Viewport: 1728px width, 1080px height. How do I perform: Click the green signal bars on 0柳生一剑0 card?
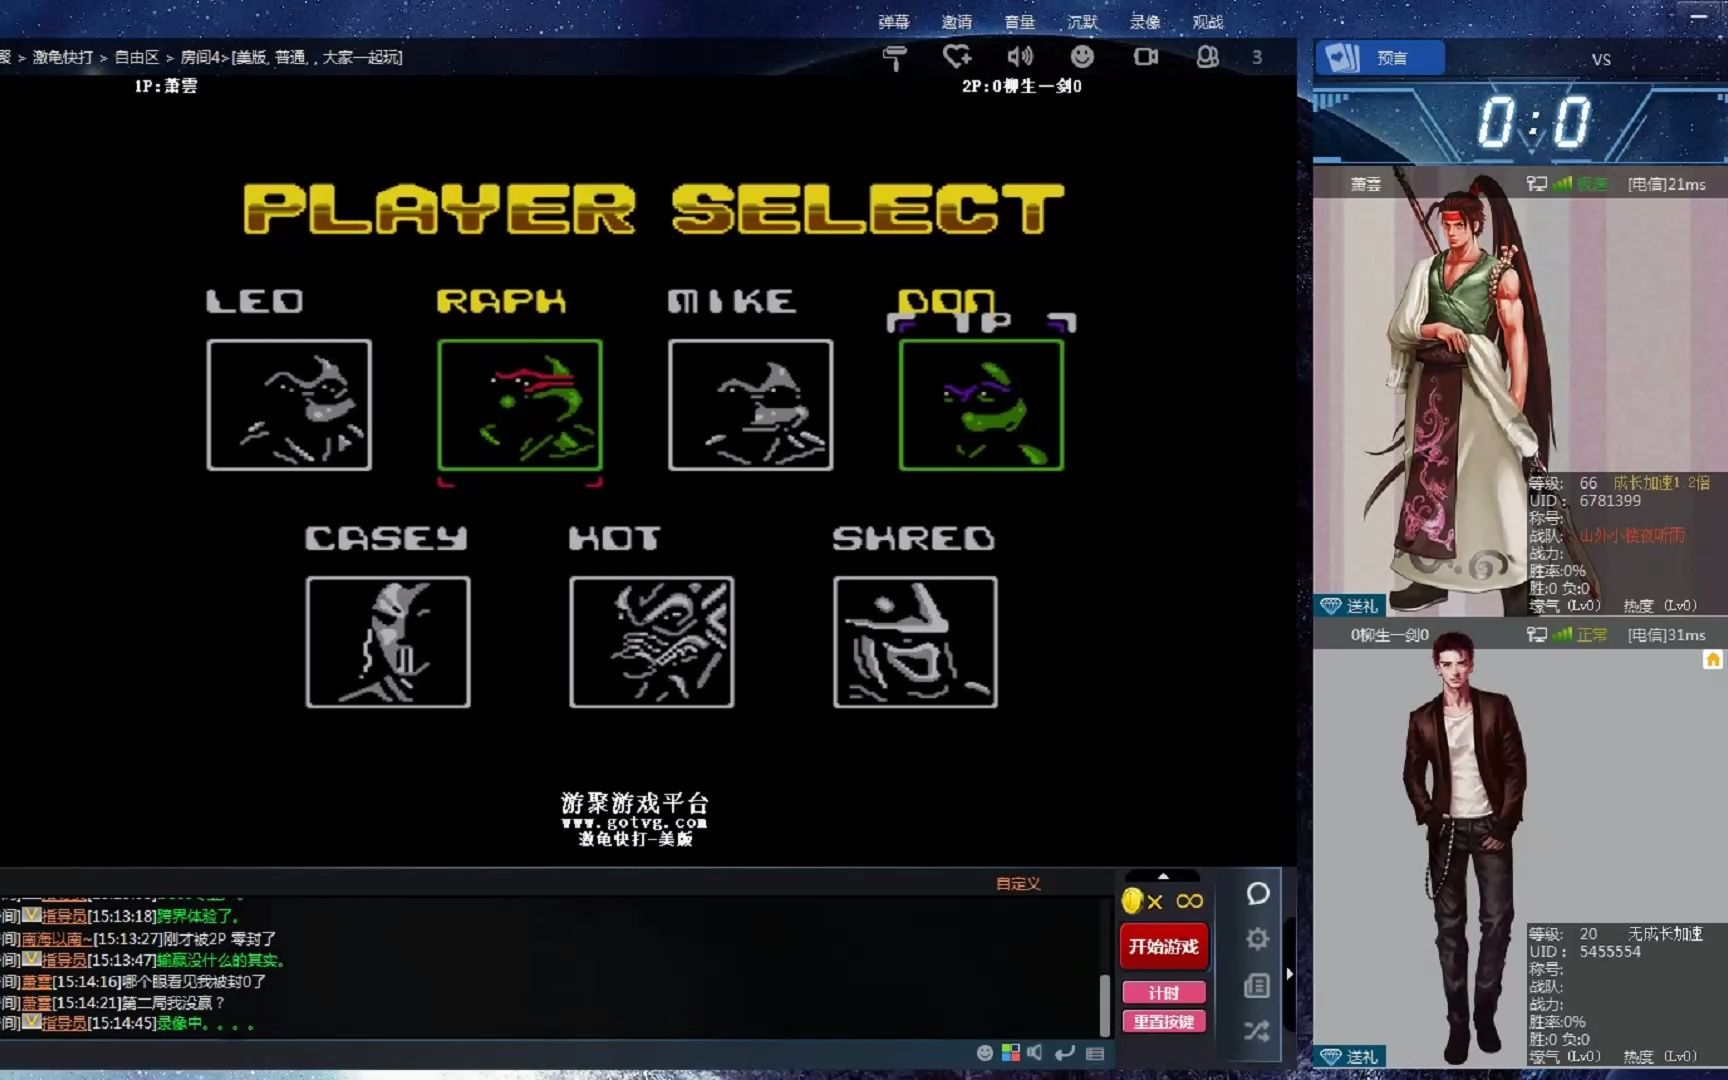point(1562,635)
